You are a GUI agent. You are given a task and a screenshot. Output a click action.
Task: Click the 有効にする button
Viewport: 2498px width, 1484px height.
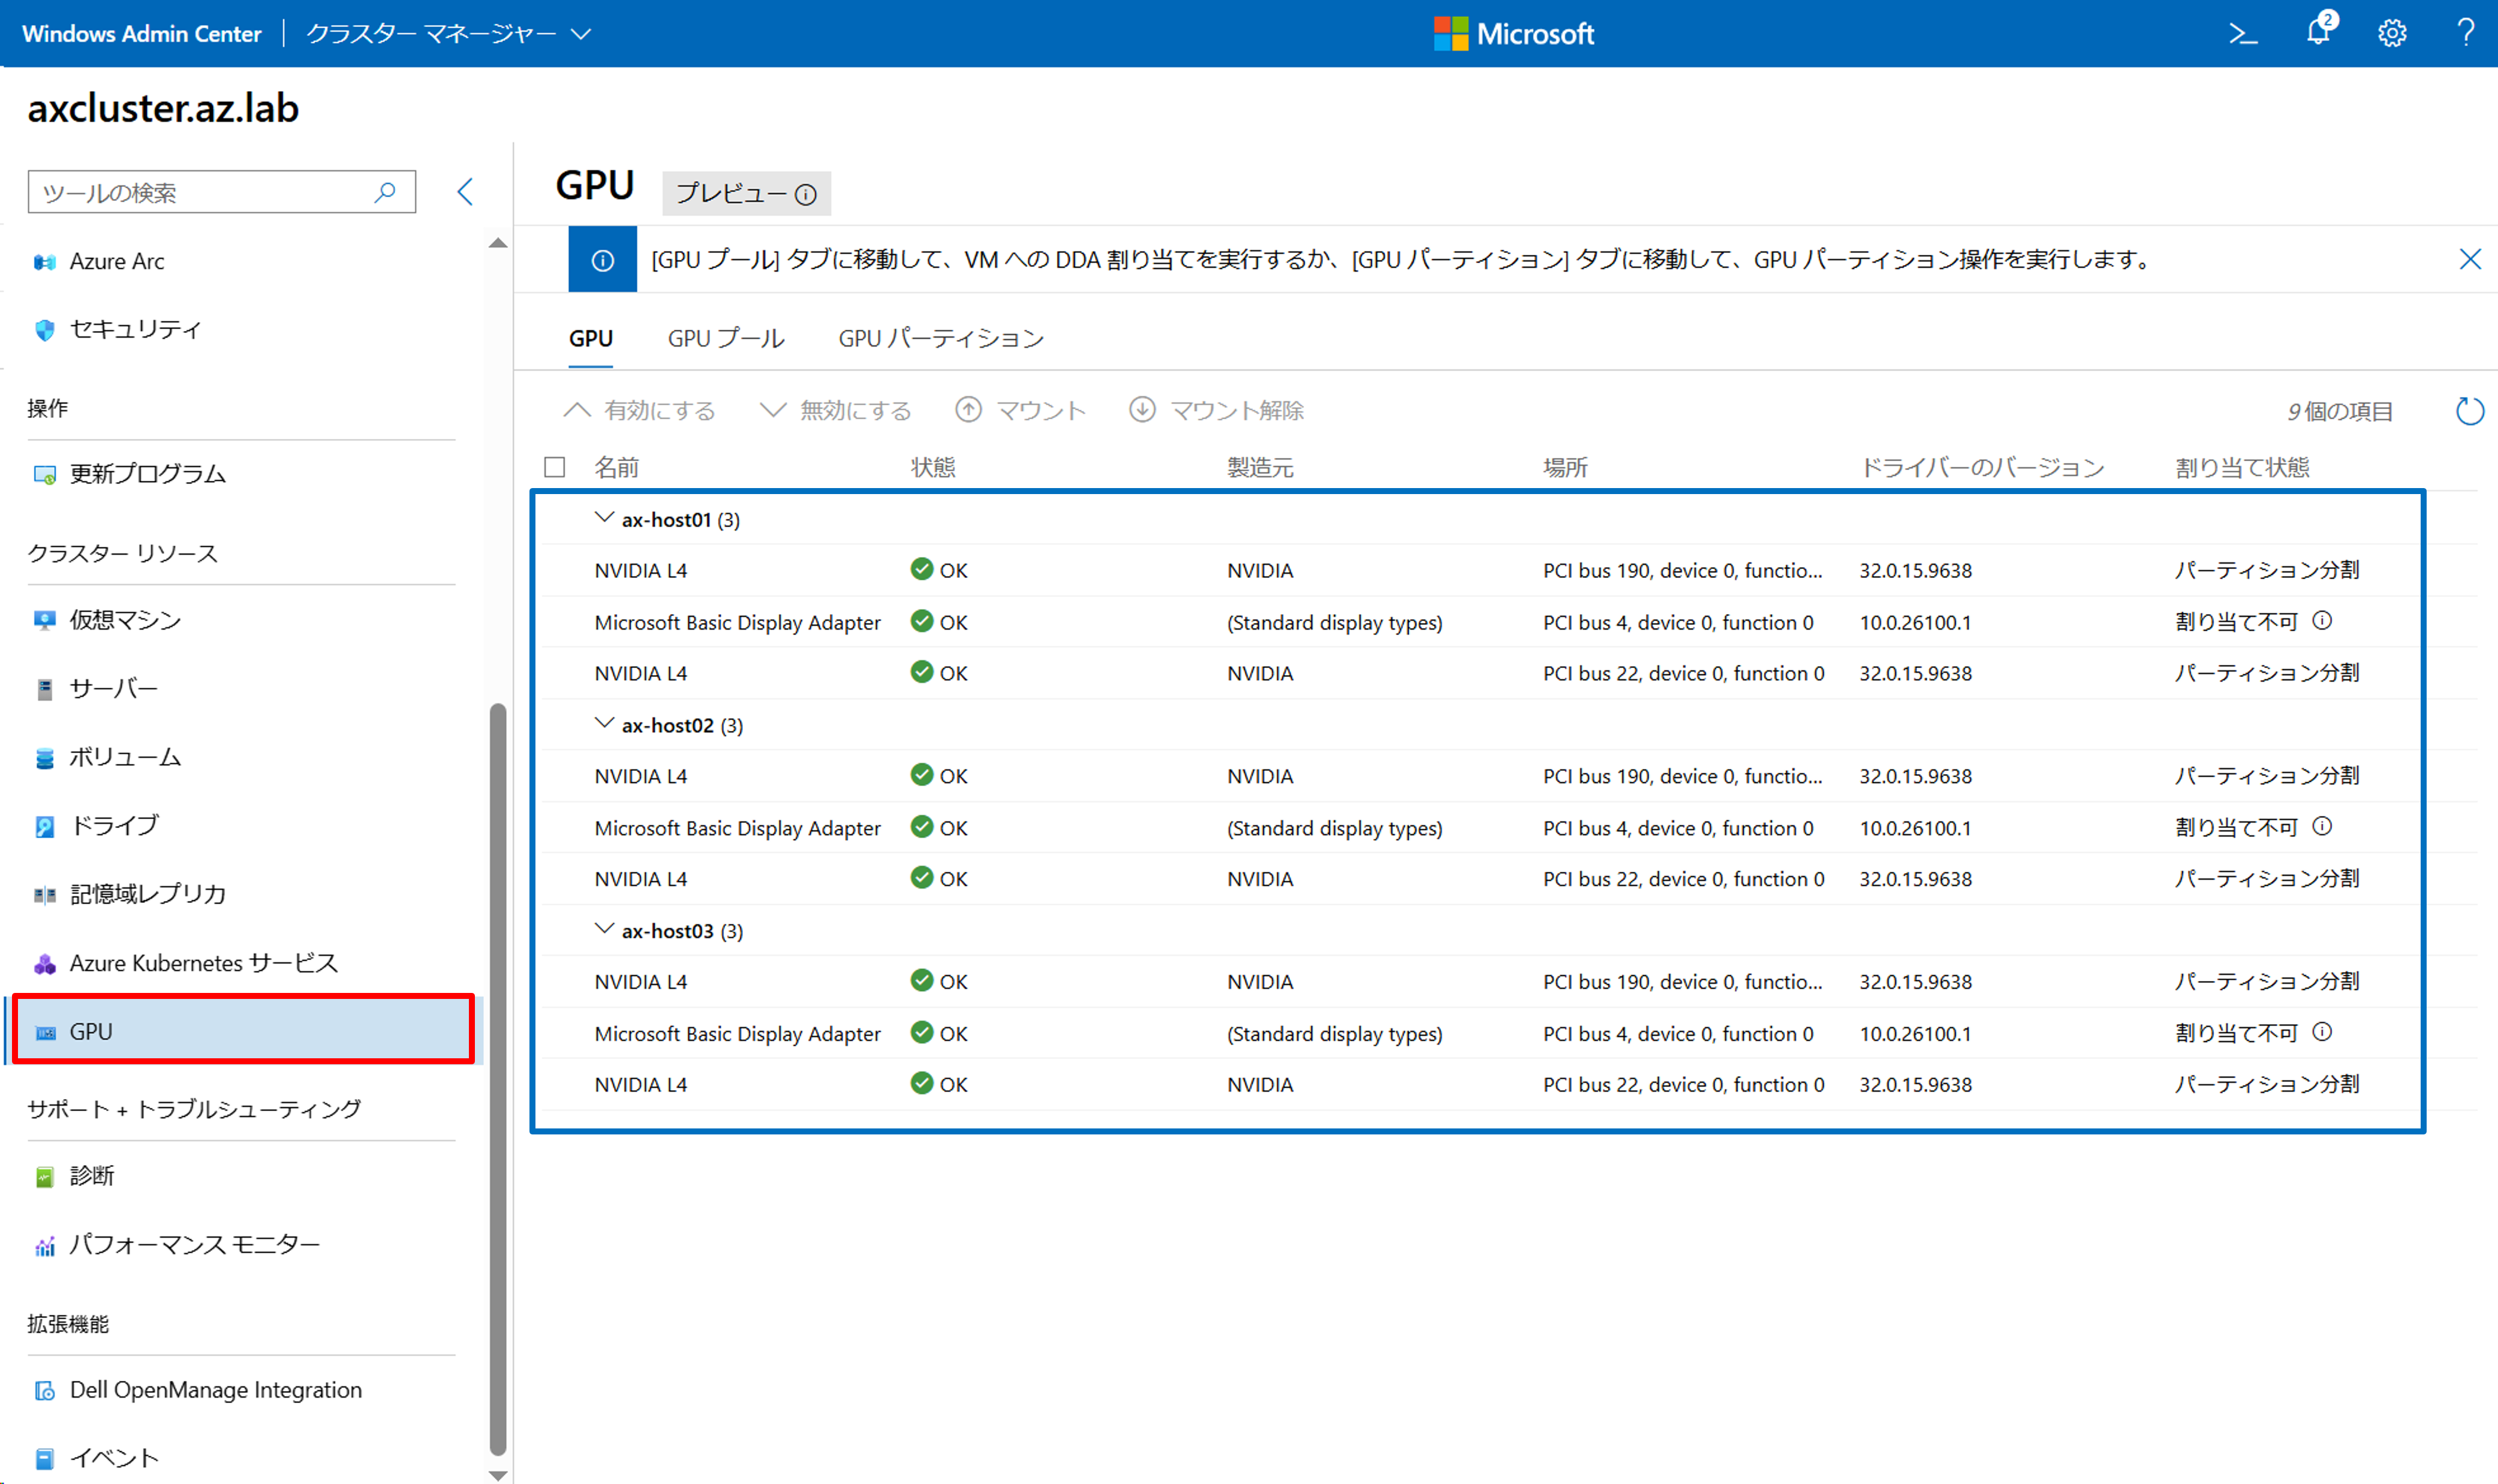640,411
